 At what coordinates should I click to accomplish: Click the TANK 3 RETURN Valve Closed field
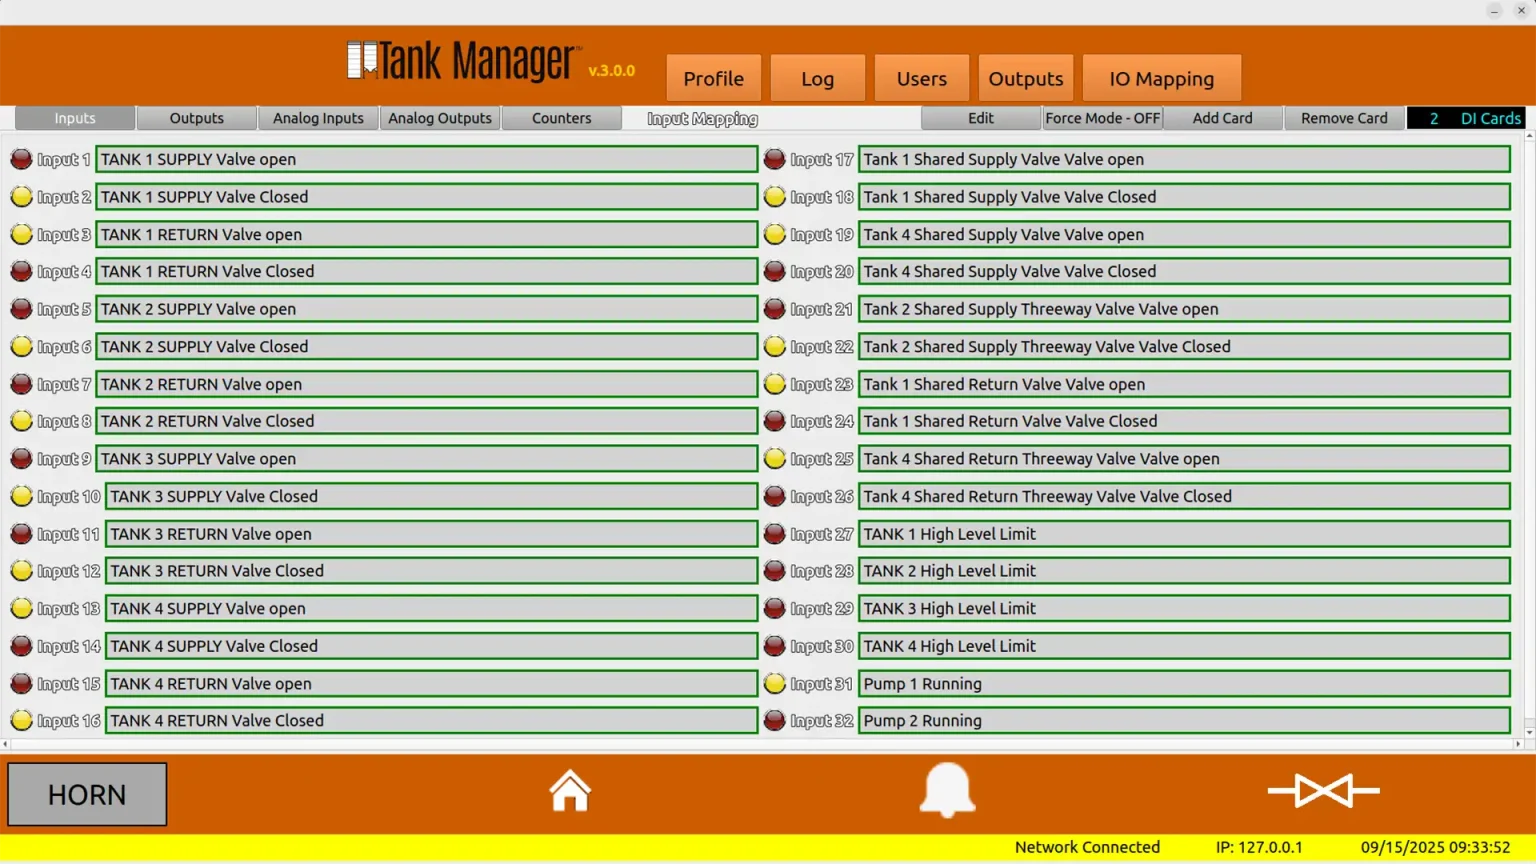coord(431,571)
